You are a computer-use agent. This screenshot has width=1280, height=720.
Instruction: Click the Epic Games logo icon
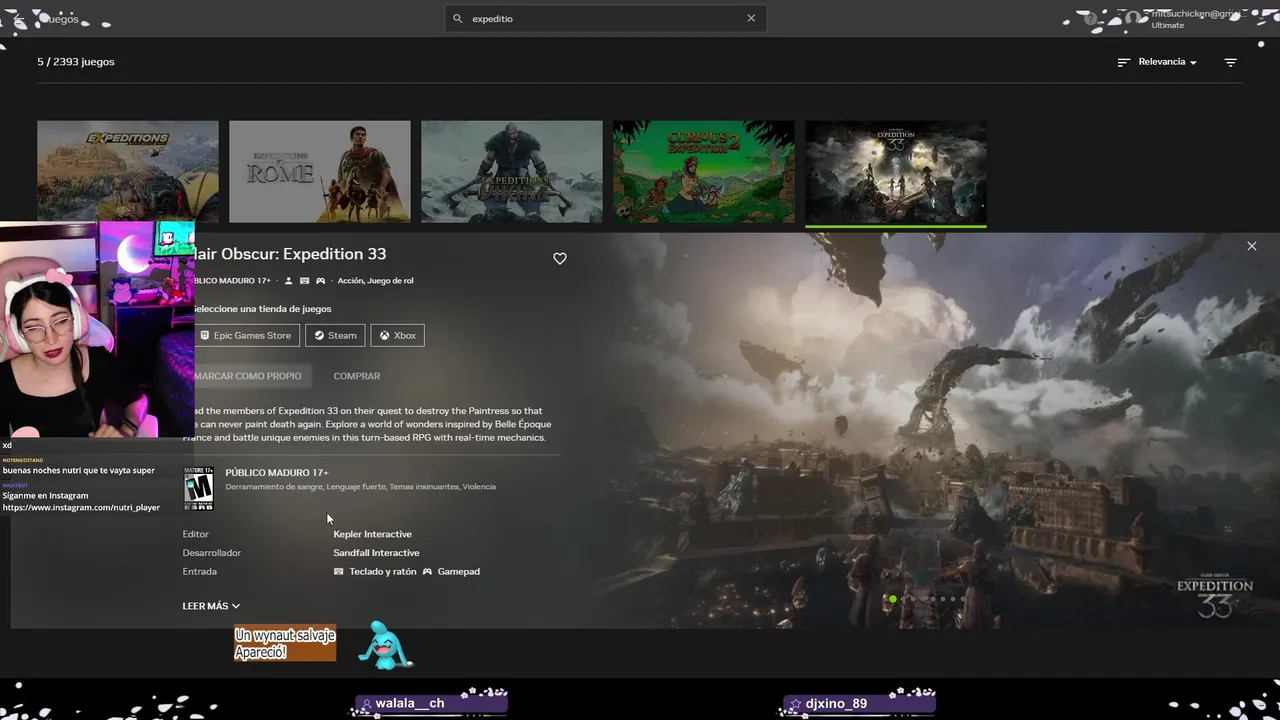205,335
